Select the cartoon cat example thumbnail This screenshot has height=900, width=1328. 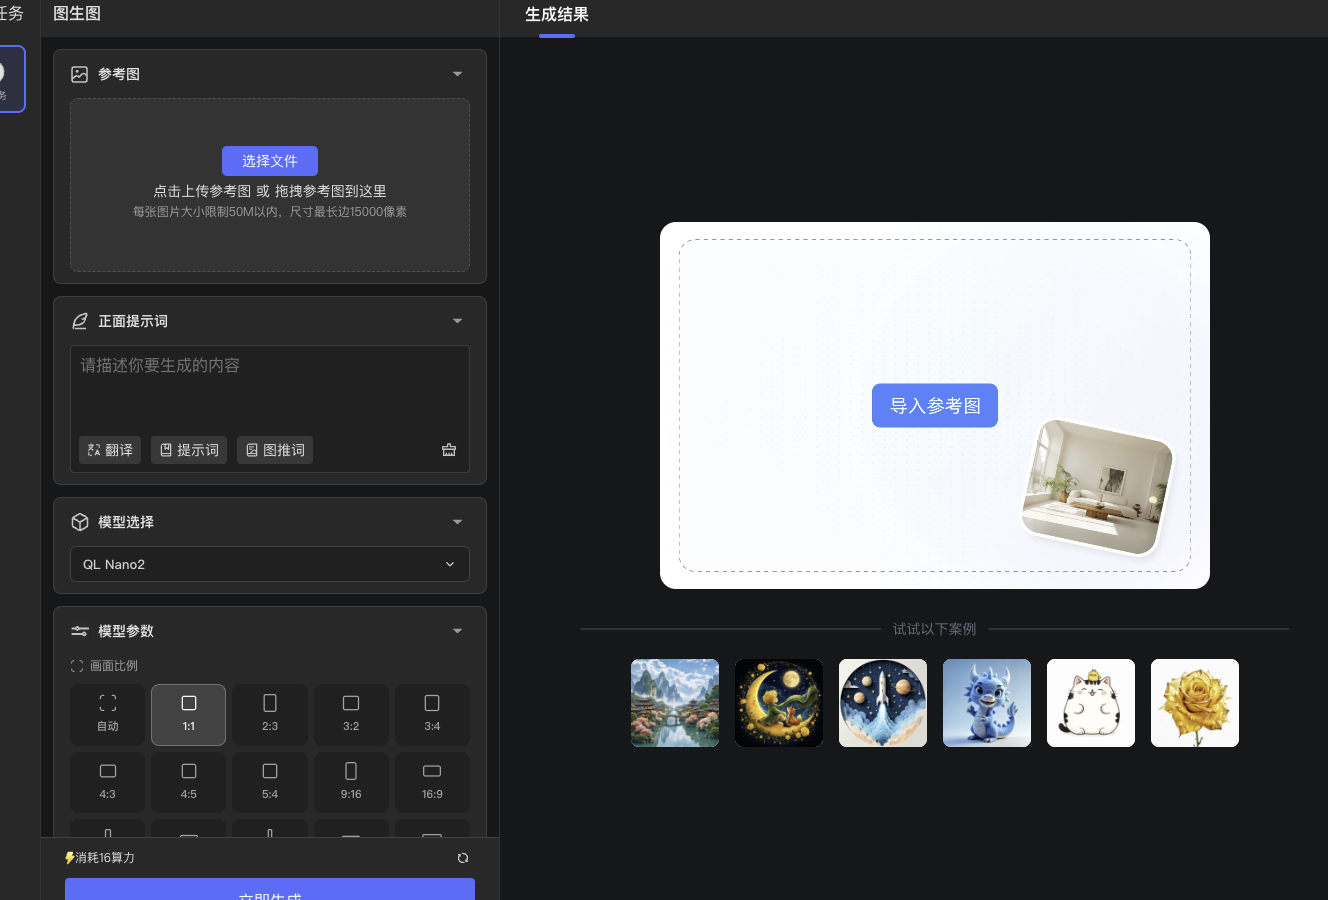point(1091,703)
